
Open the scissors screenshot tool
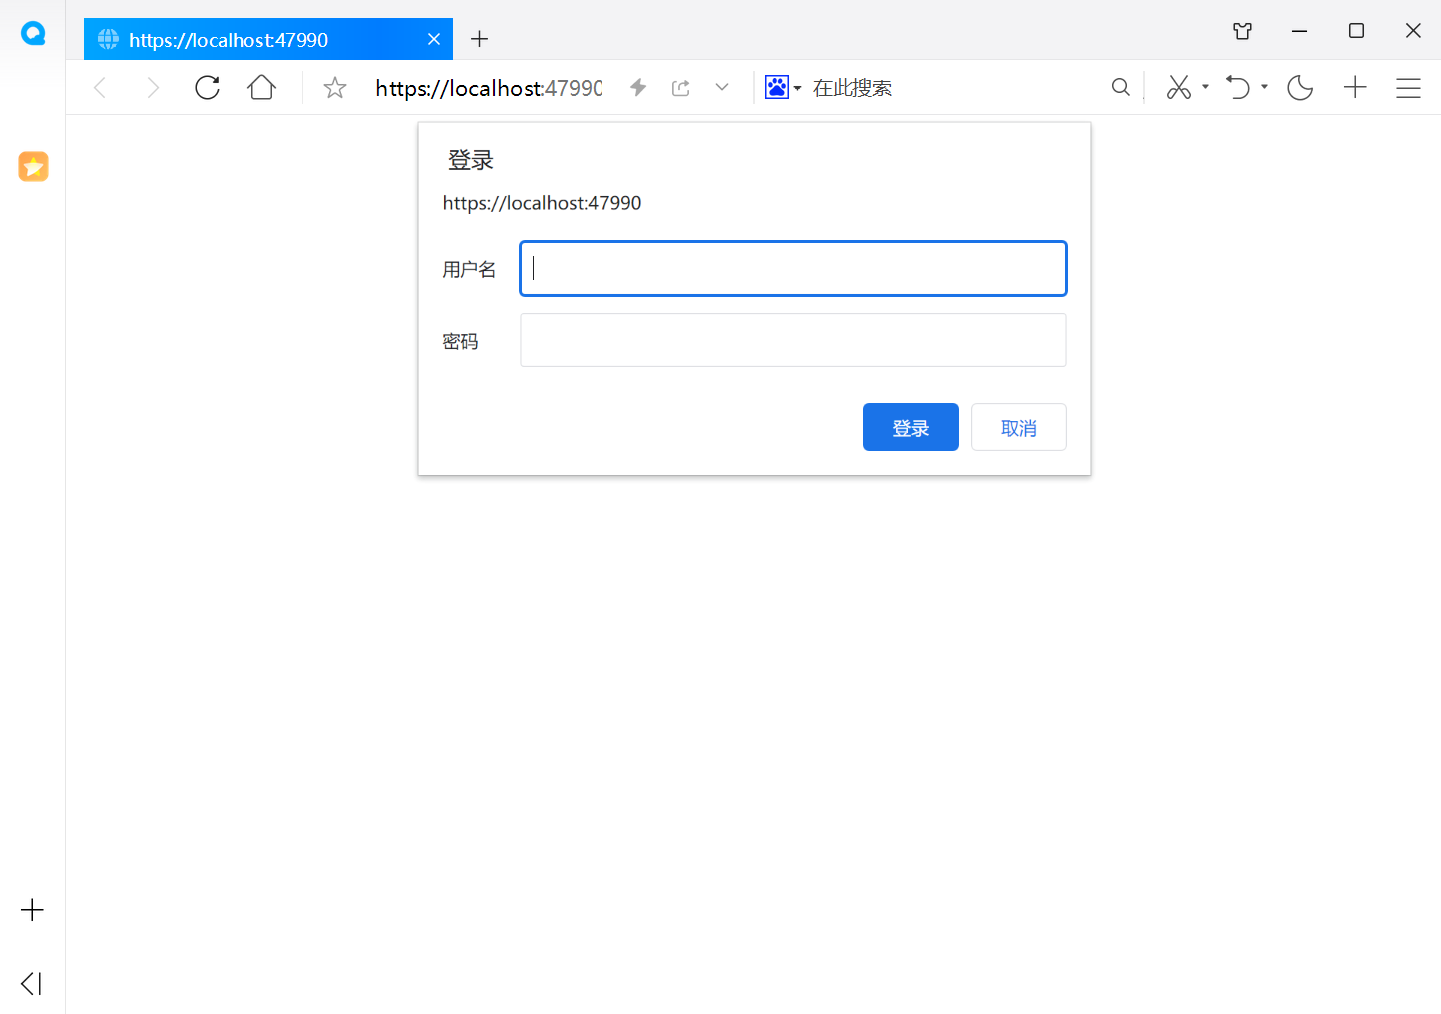click(1179, 88)
